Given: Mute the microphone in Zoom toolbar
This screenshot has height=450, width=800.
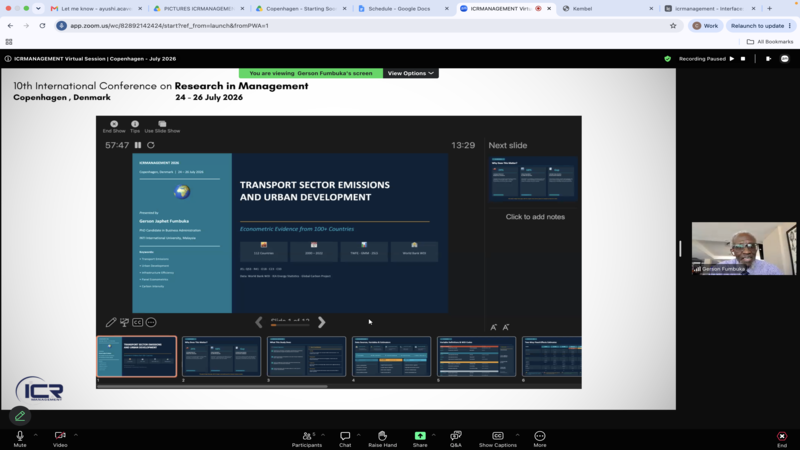Looking at the screenshot, I should point(20,438).
